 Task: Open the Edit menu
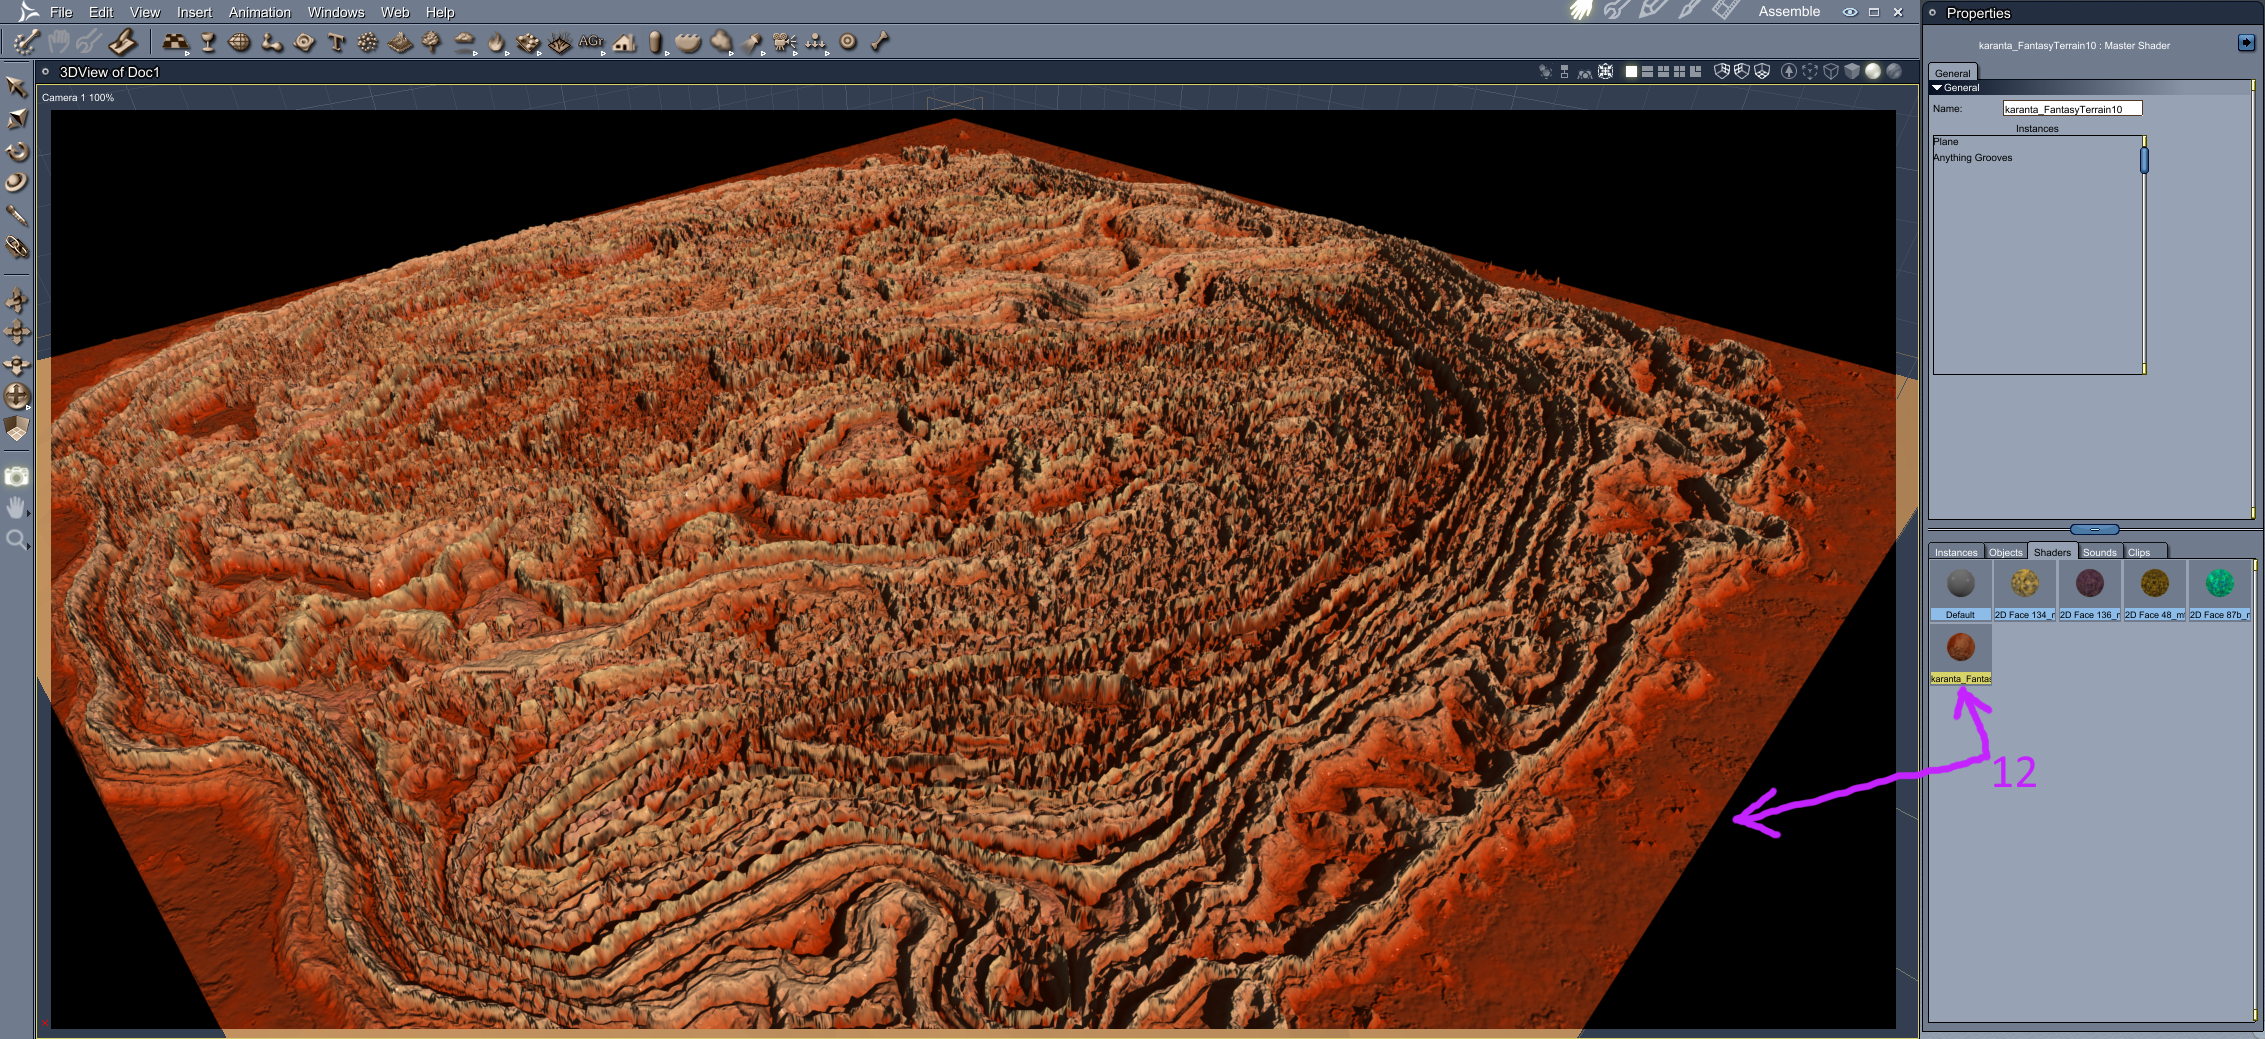click(x=101, y=12)
